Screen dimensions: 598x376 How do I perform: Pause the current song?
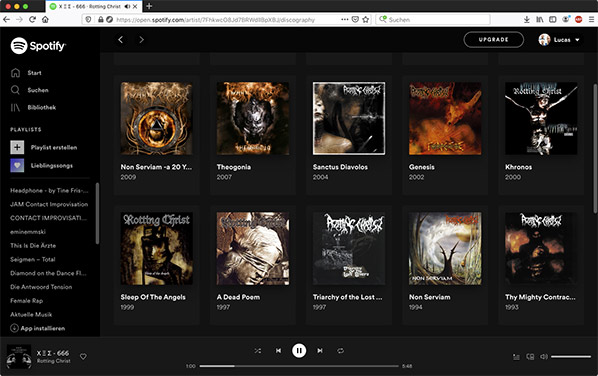299,350
